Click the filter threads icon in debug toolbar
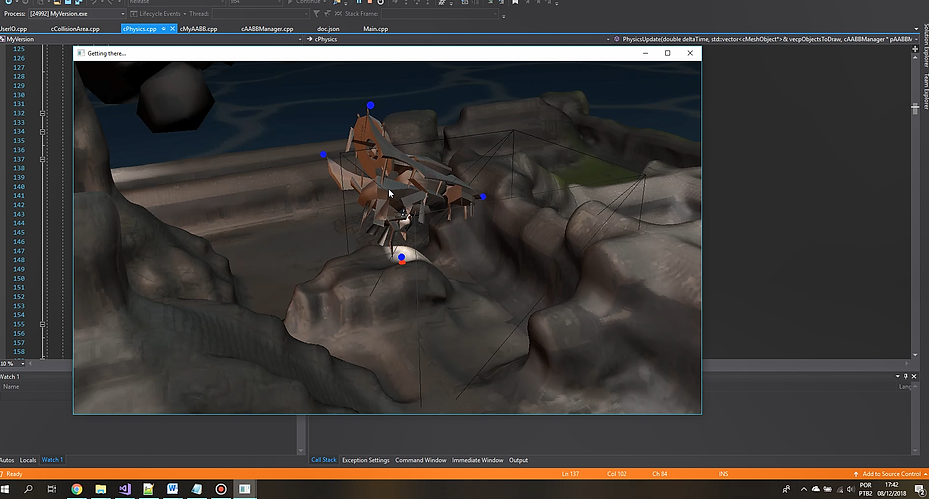 tap(316, 13)
